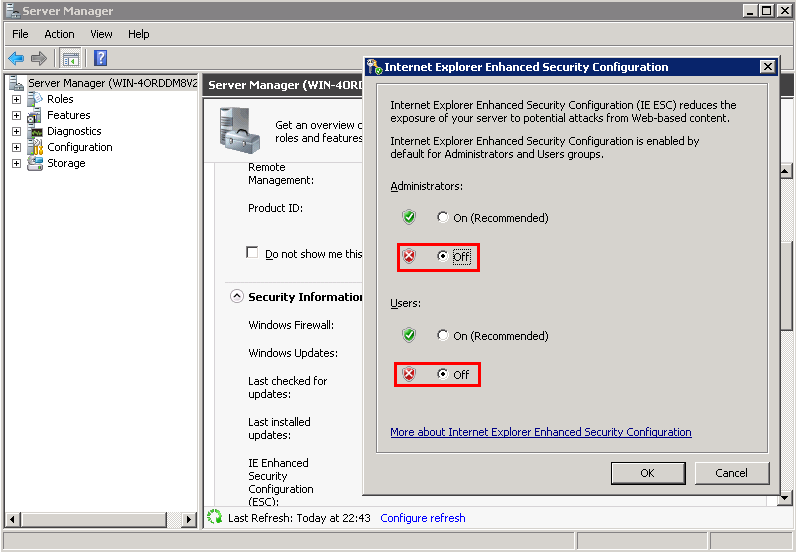This screenshot has height=552, width=796.
Task: Click the Configure refresh link
Action: click(423, 517)
